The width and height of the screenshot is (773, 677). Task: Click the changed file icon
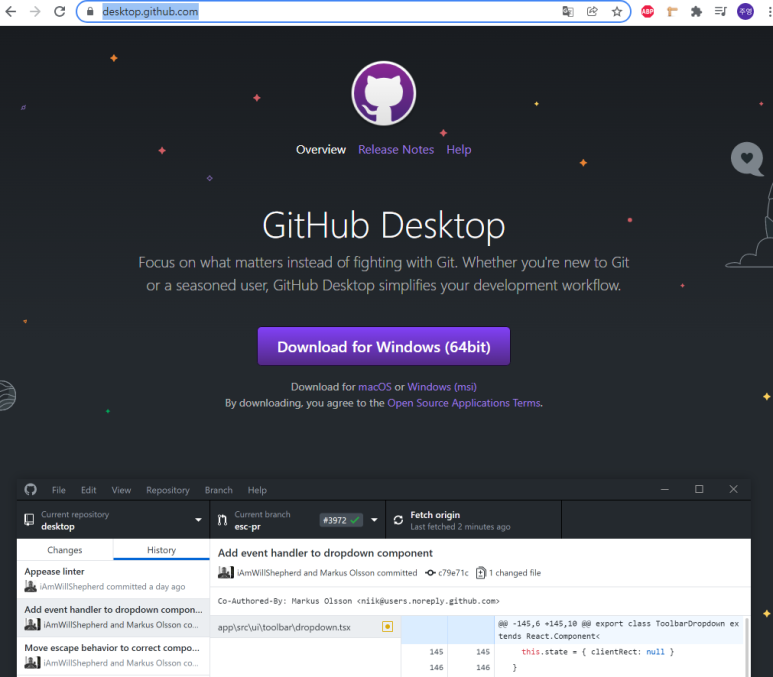point(481,572)
